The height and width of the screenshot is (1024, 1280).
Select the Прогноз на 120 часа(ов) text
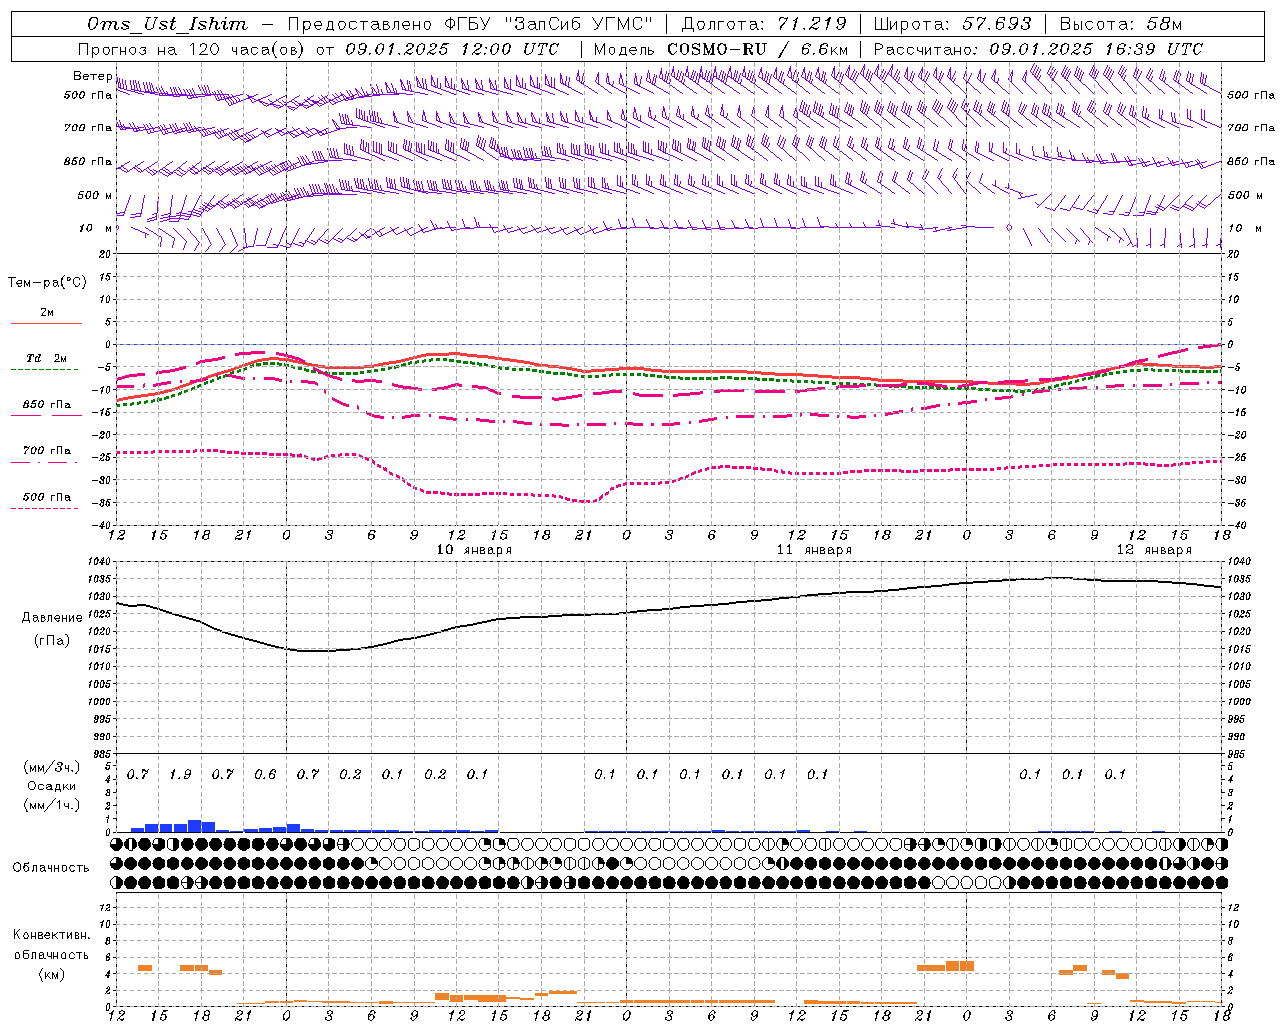point(192,49)
